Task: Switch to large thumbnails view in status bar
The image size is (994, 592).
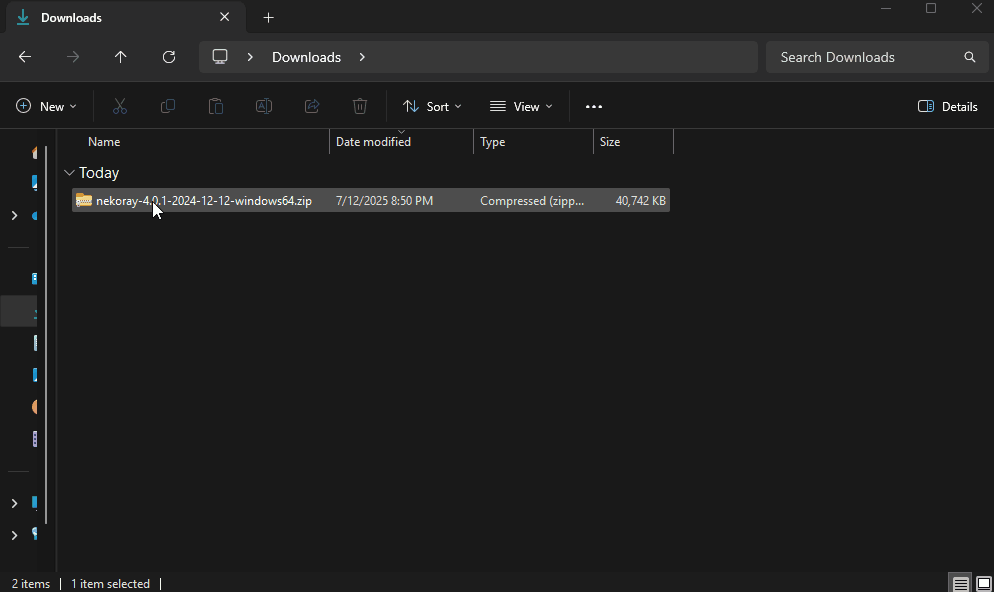Action: point(983,584)
